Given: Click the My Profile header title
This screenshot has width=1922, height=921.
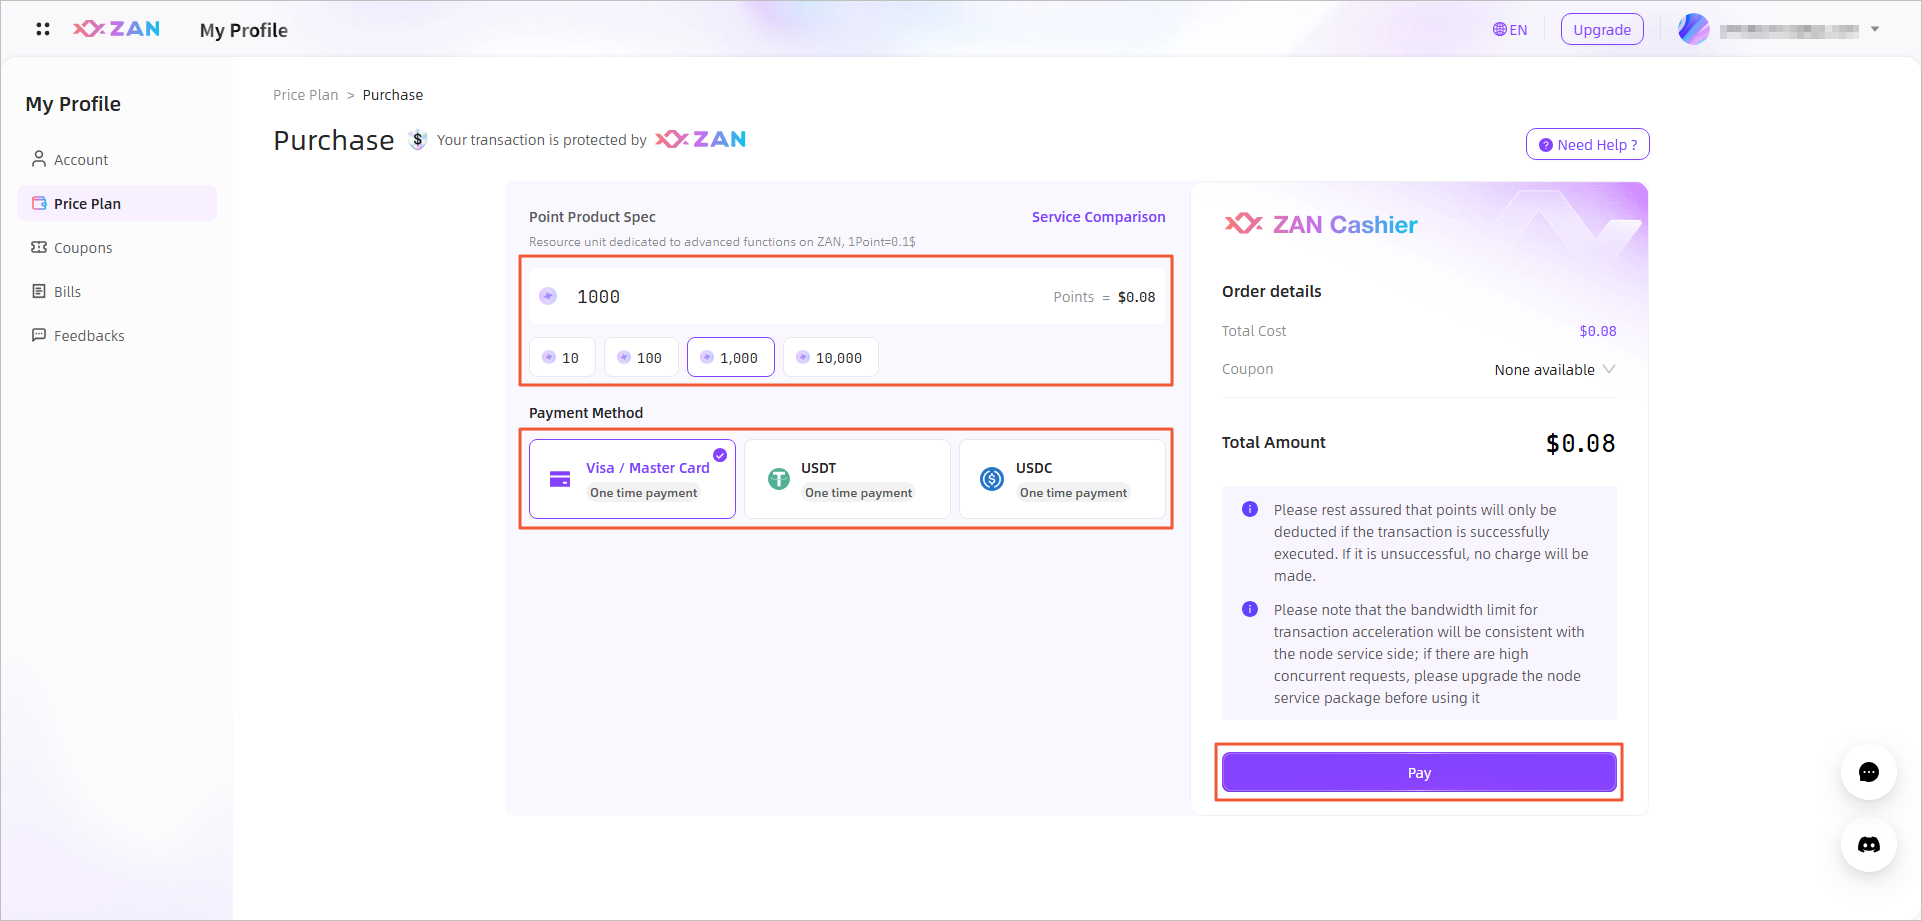Looking at the screenshot, I should pyautogui.click(x=244, y=30).
